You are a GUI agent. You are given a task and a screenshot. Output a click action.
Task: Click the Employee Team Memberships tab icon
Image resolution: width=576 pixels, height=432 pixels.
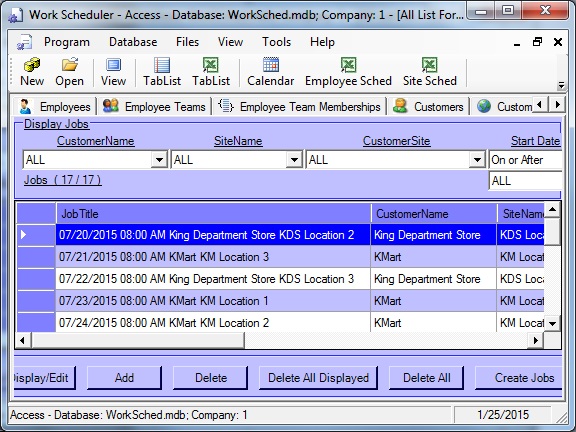[x=225, y=106]
